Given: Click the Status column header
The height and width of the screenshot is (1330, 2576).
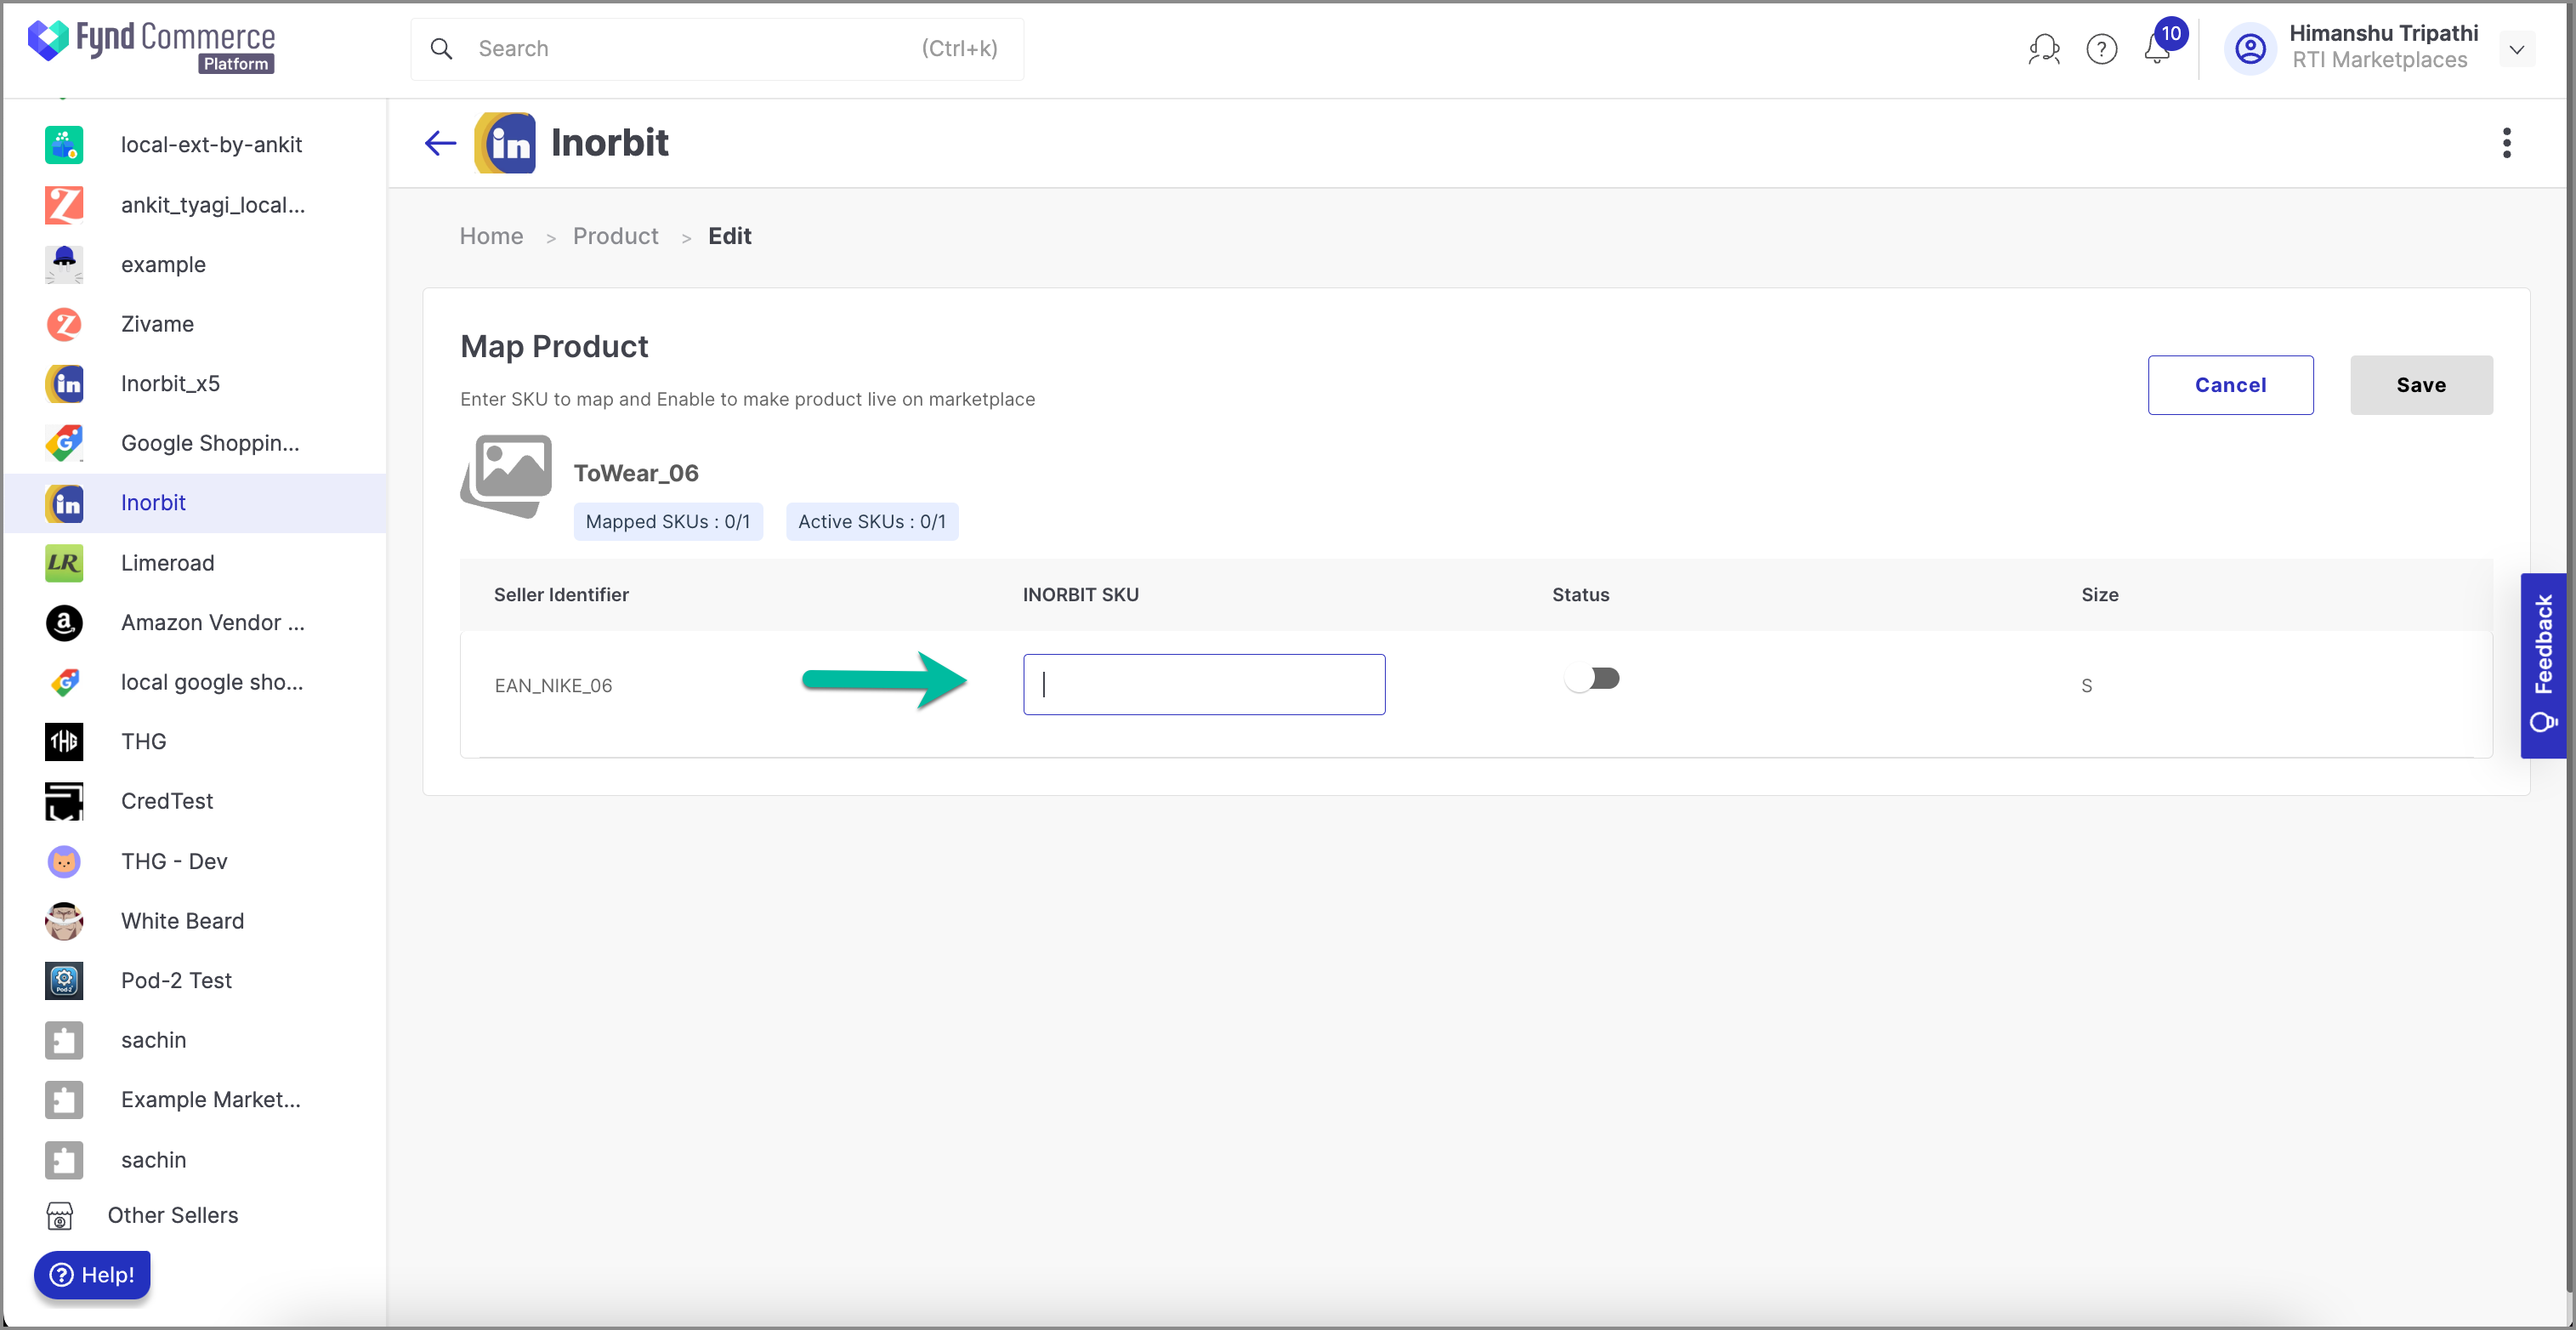Looking at the screenshot, I should click(x=1581, y=595).
